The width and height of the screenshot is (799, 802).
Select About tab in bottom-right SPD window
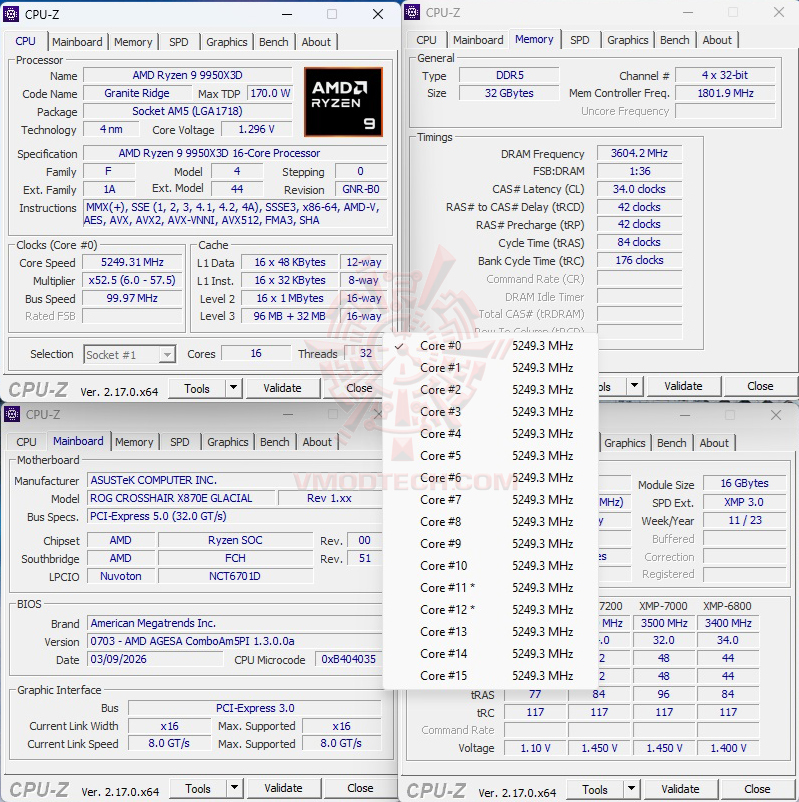714,443
